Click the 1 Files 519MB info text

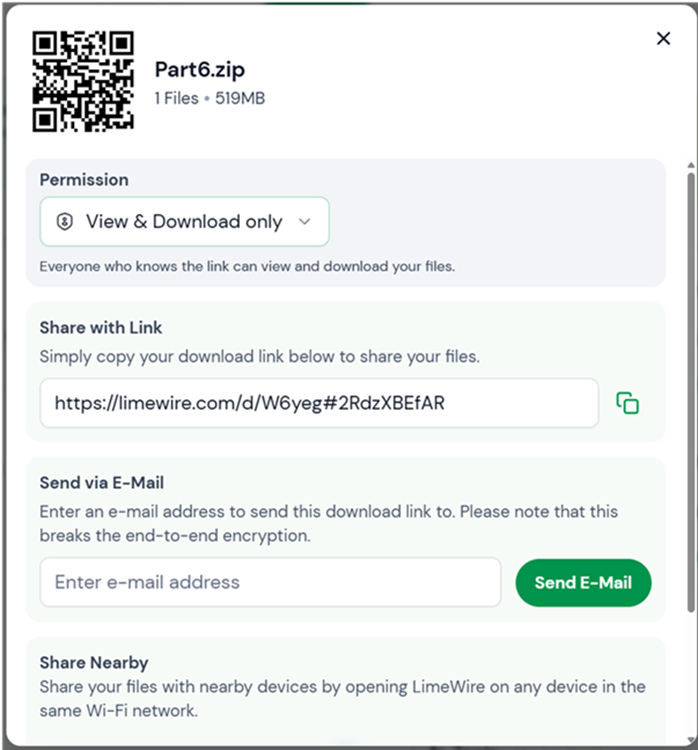[210, 98]
